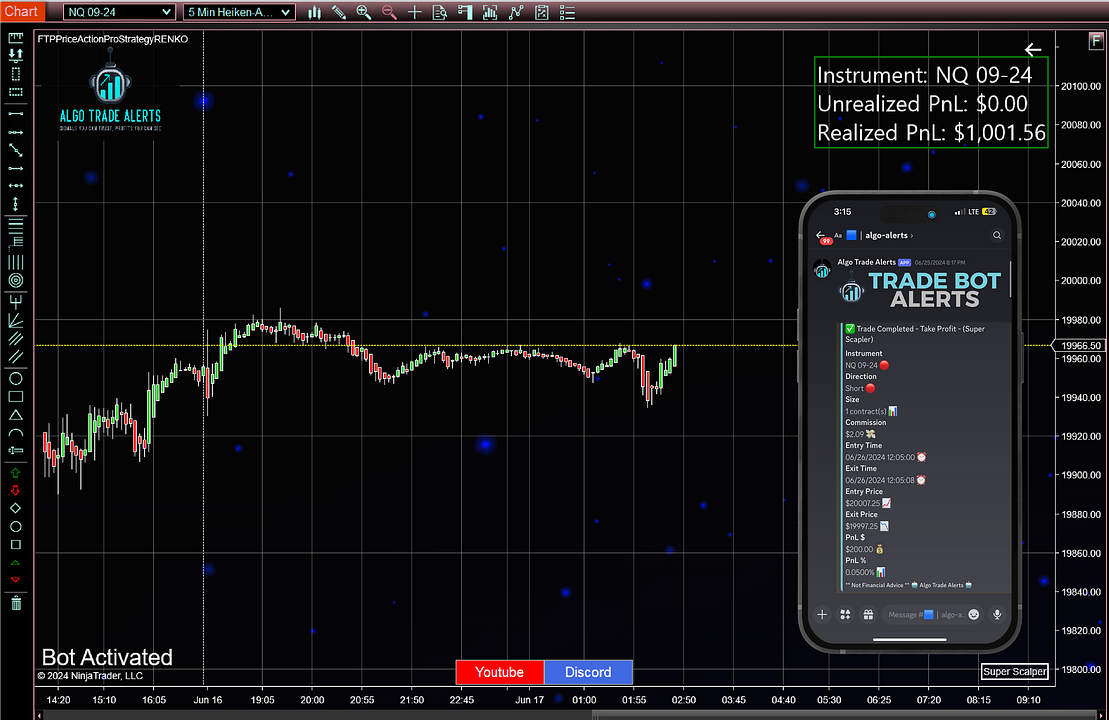Screen dimensions: 1109x720
Task: Click the FTPPriceActionProStrategyRENKO strategy label
Action: click(112, 39)
